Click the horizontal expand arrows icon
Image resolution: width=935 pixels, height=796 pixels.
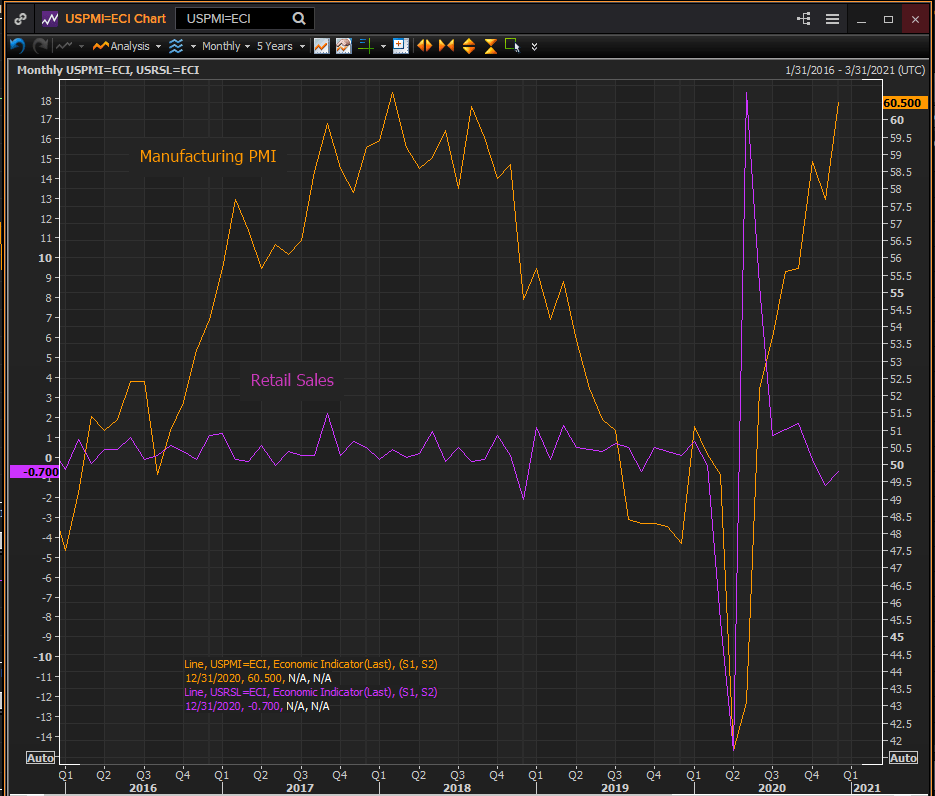pos(424,46)
